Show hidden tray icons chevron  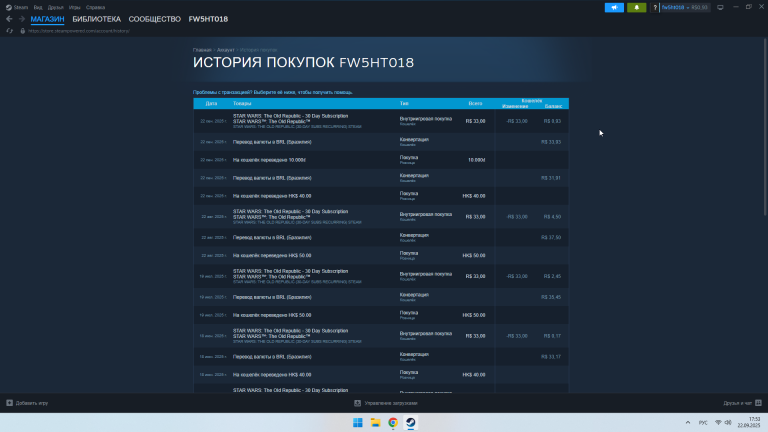[688, 423]
